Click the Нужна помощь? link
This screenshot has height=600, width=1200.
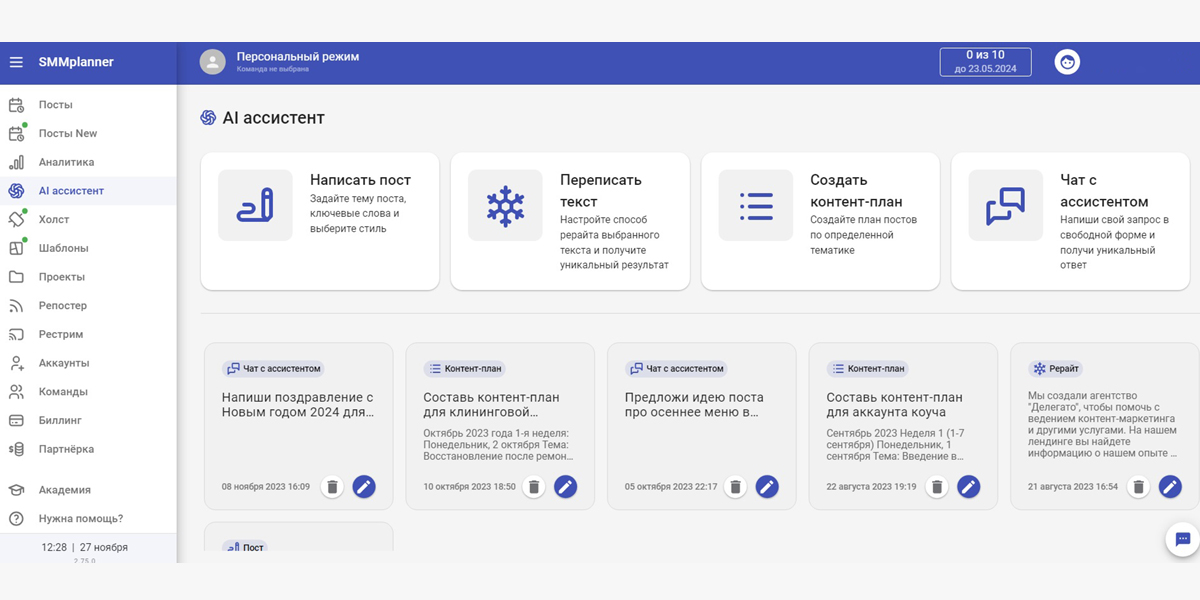80,518
